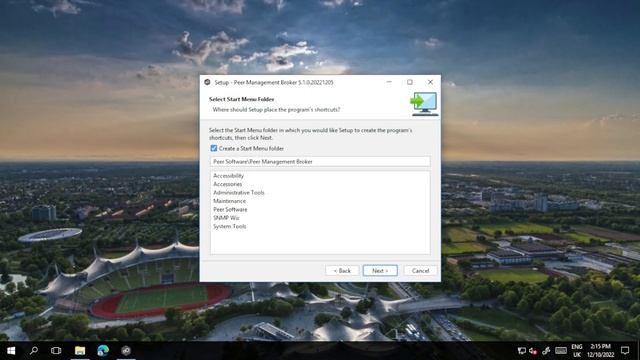Click the ENG UK language indicator
Viewport: 640px width, 360px height.
point(577,351)
